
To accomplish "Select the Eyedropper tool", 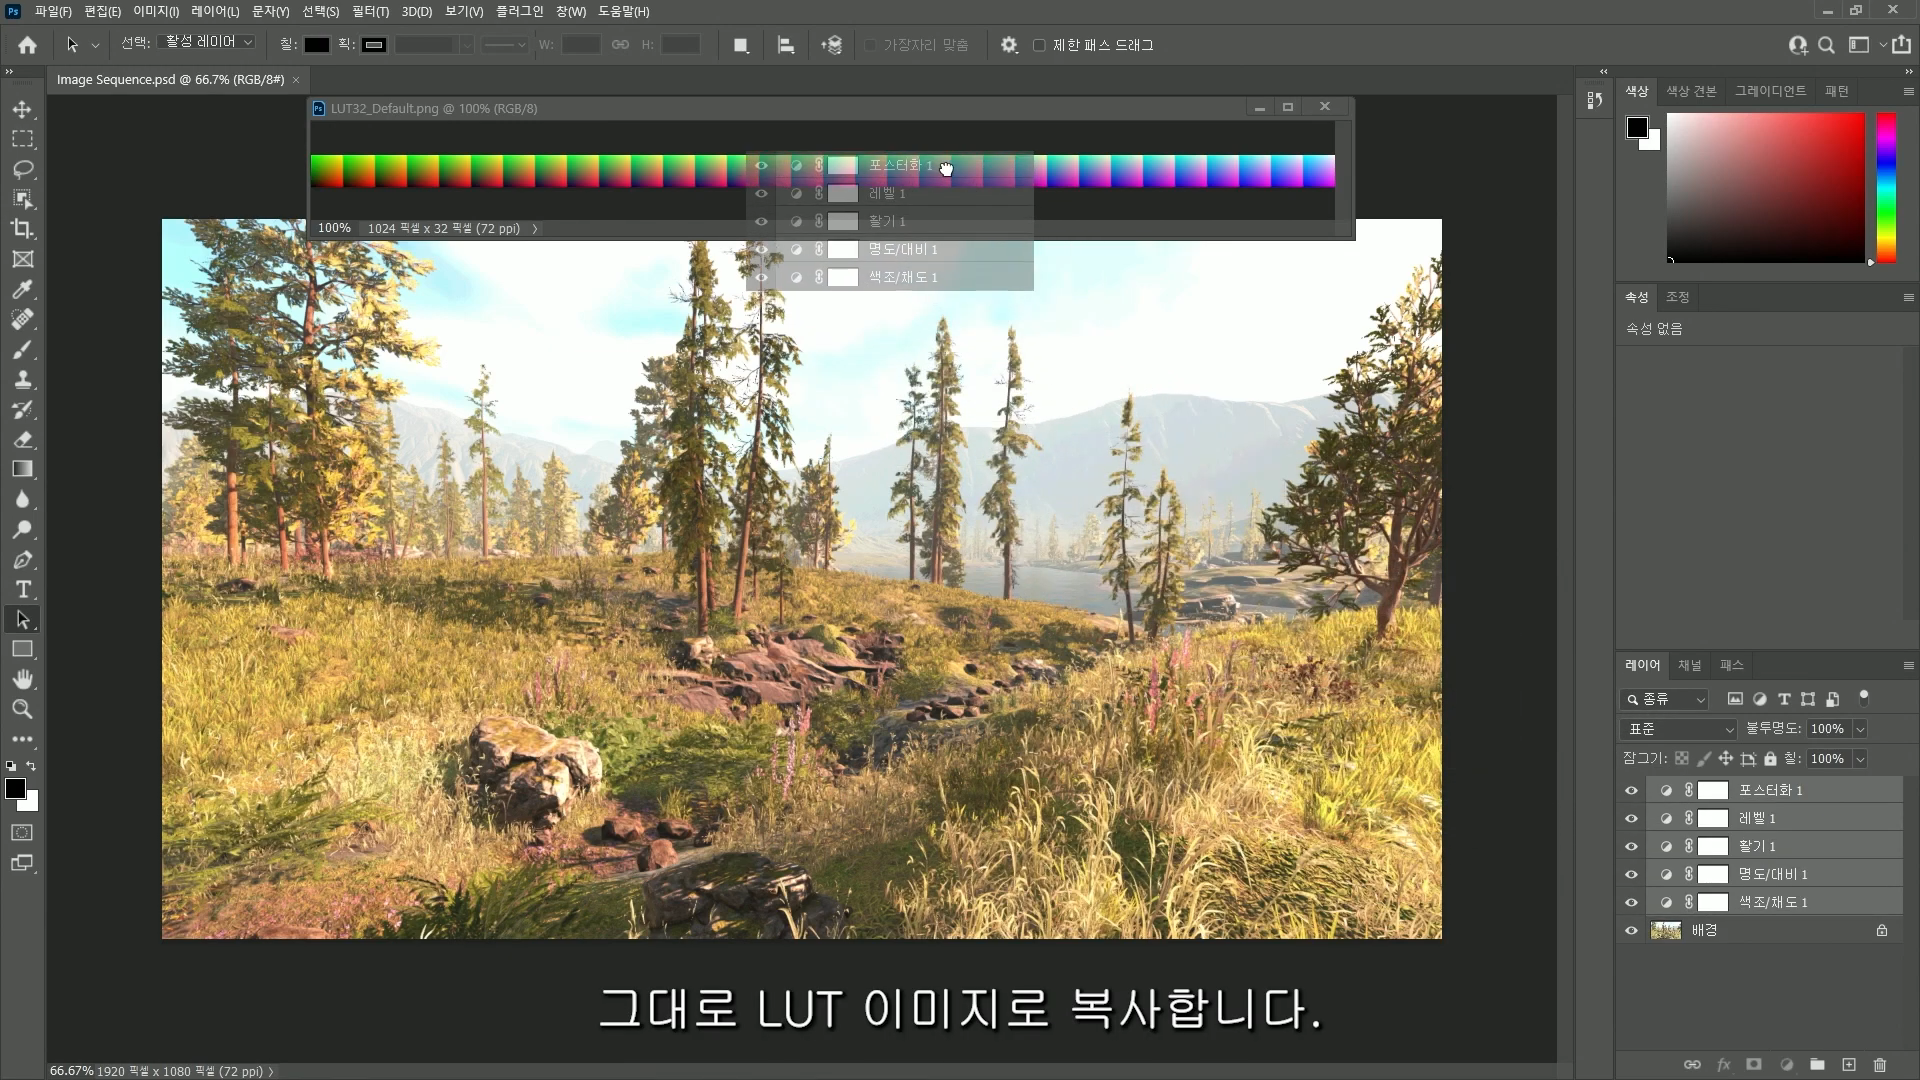I will coord(22,289).
